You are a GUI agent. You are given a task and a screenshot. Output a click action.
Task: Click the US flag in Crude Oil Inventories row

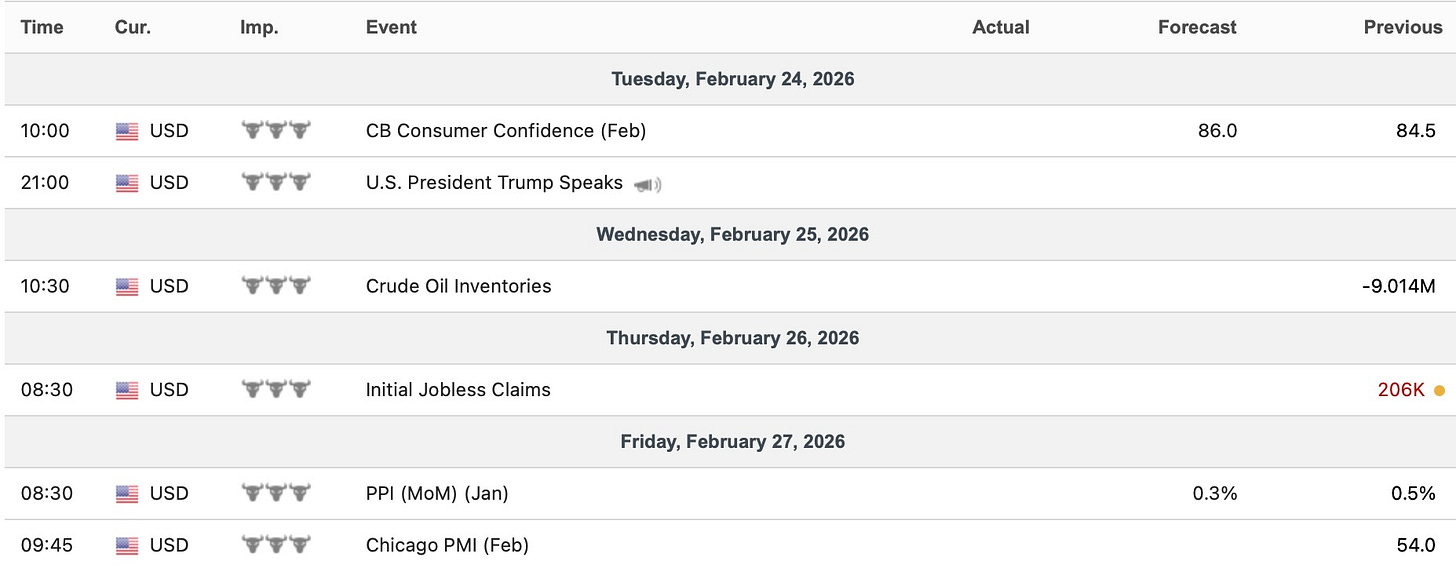click(127, 287)
